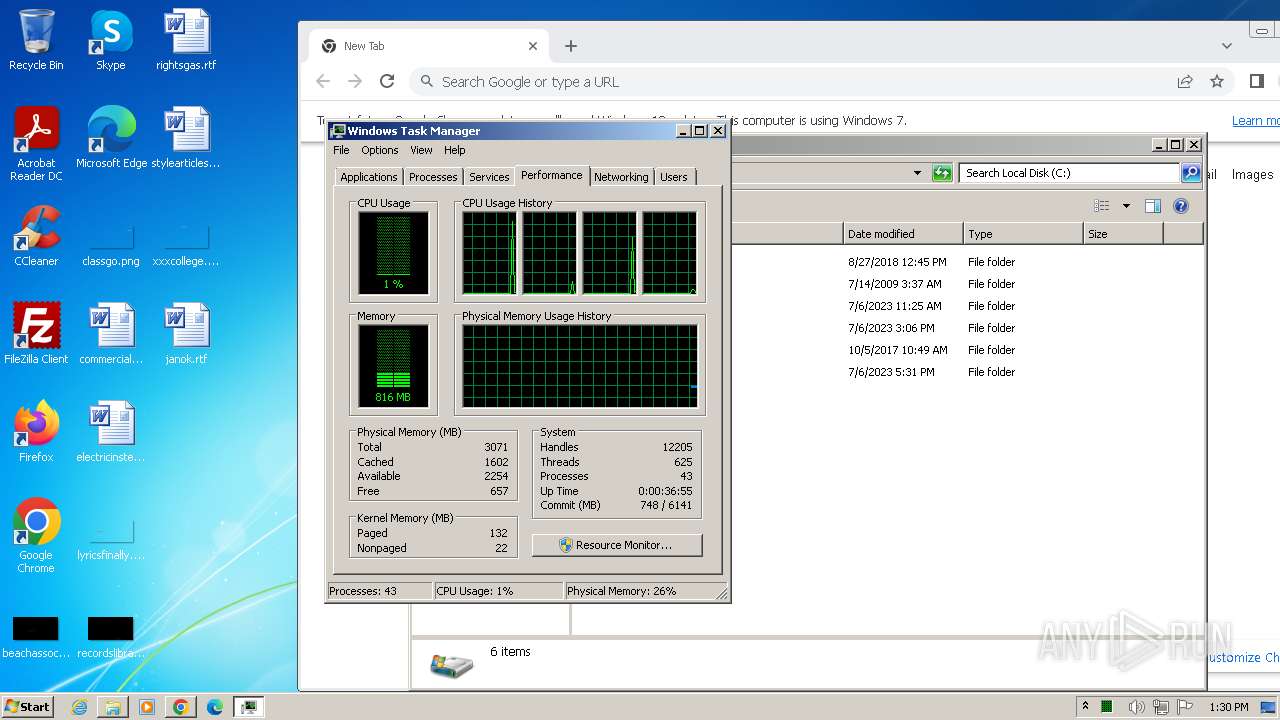Sort by Size column header
This screenshot has height=720, width=1280.
pyautogui.click(x=1123, y=234)
